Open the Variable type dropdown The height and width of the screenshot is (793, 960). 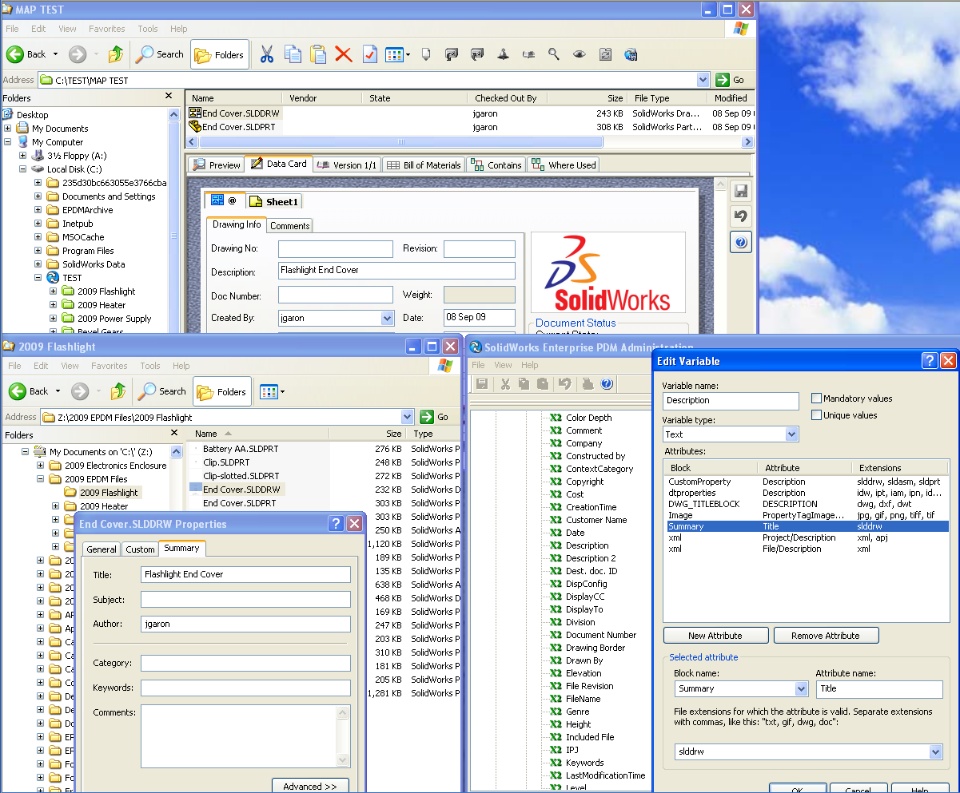(792, 434)
